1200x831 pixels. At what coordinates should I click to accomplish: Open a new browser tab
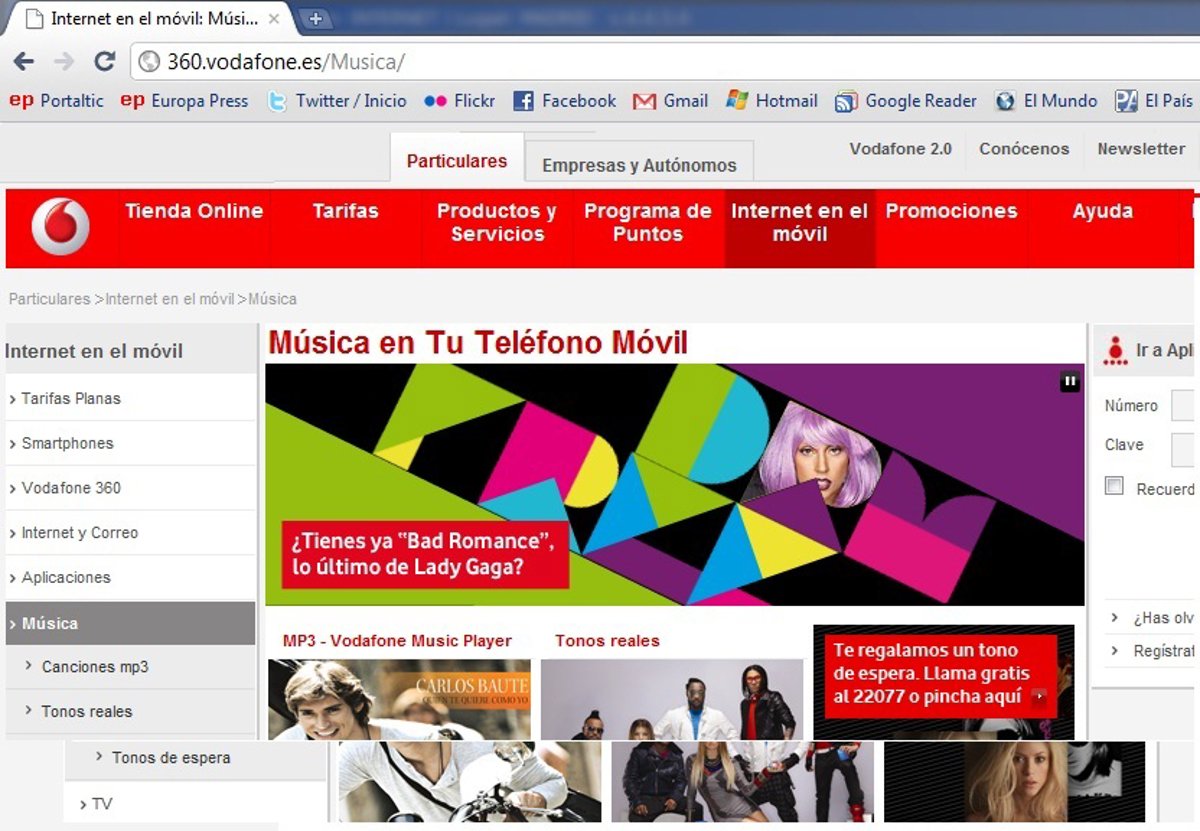tap(315, 18)
